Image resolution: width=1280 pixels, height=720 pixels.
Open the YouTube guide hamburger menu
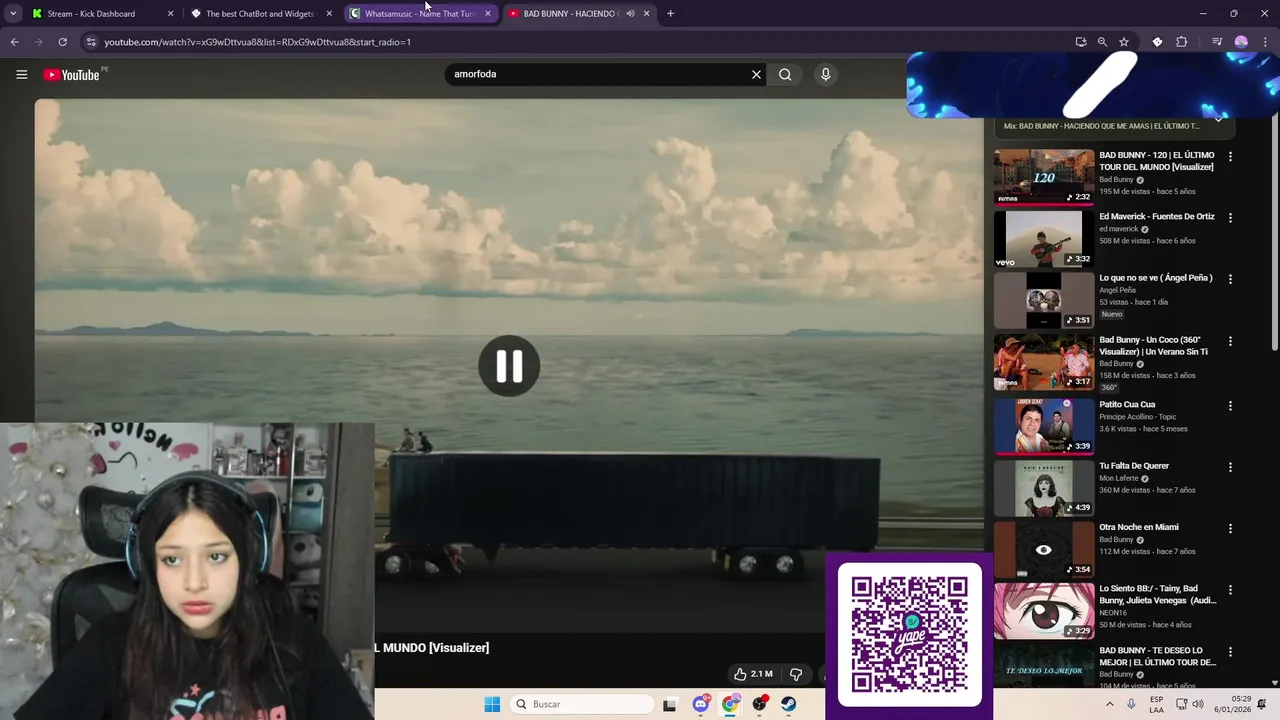[x=21, y=74]
